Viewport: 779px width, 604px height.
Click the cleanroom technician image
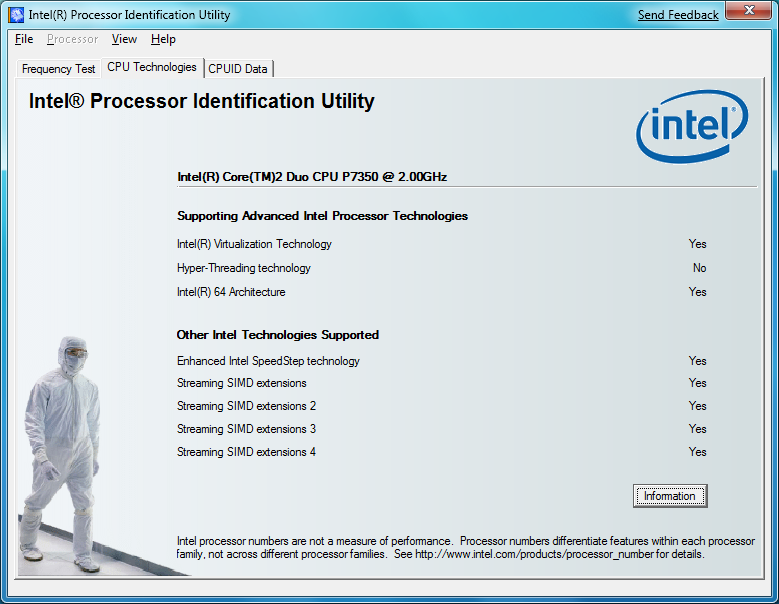65,454
